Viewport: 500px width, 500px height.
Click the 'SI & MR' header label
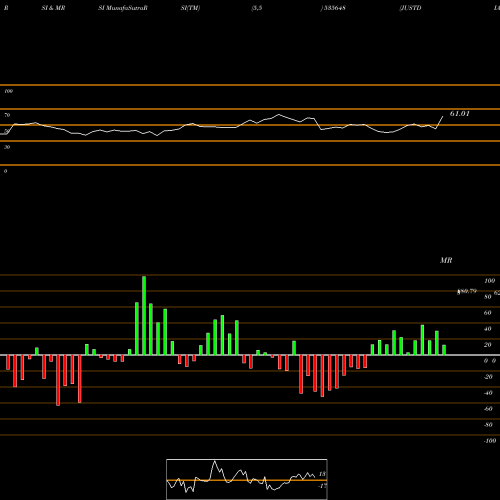tap(53, 8)
